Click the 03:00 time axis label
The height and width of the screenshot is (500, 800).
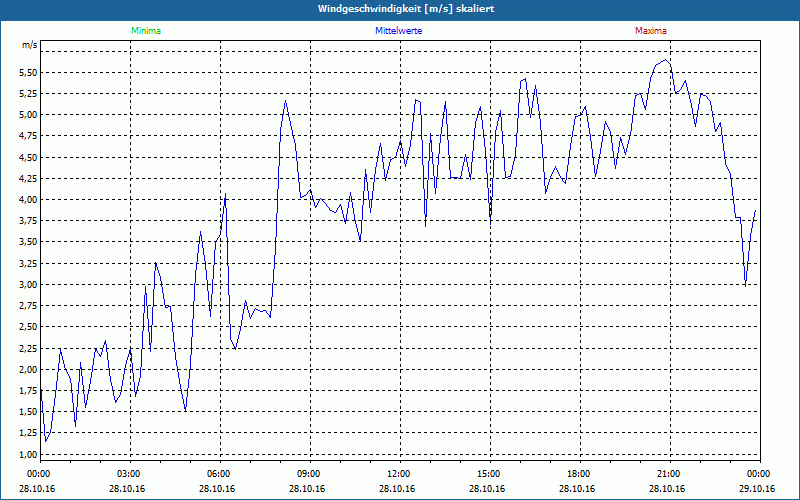[130, 474]
